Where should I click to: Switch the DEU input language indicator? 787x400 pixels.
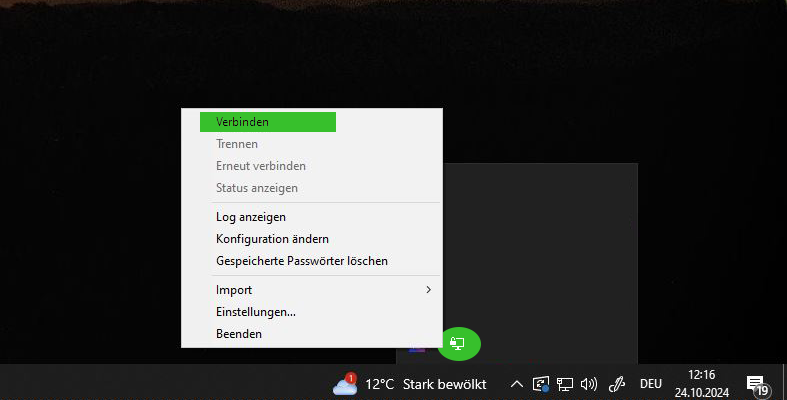click(650, 384)
